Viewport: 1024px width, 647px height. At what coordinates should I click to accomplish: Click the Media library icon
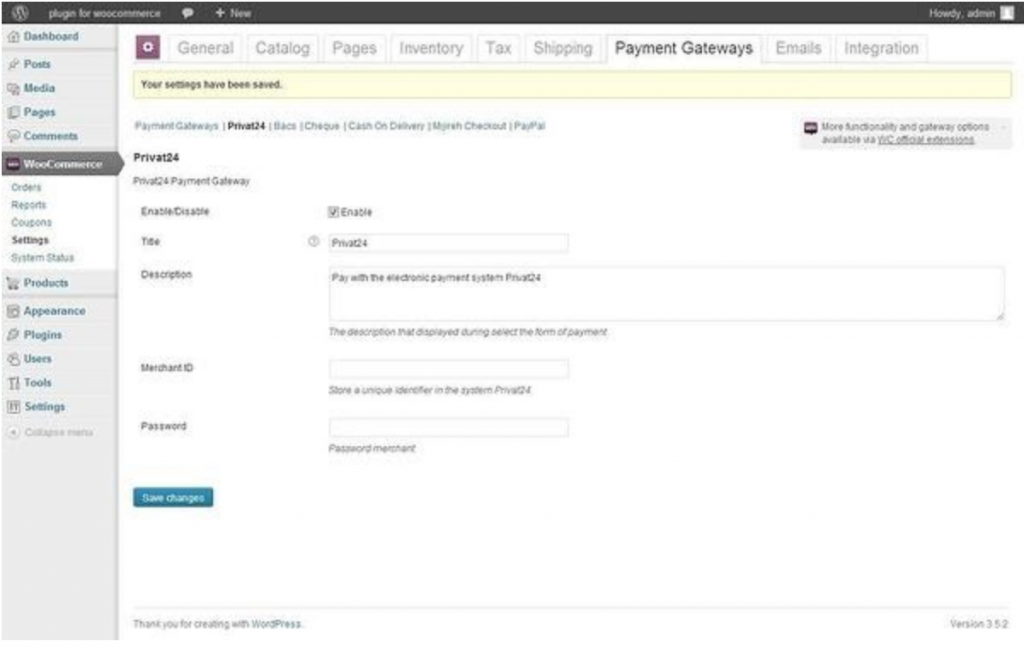[13, 88]
